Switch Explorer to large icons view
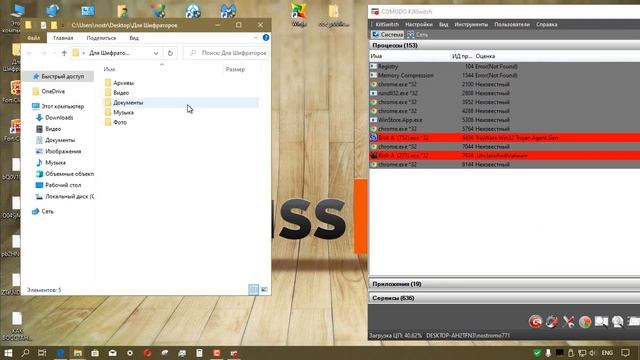Viewport: 640px width, 360px height. 264,289
